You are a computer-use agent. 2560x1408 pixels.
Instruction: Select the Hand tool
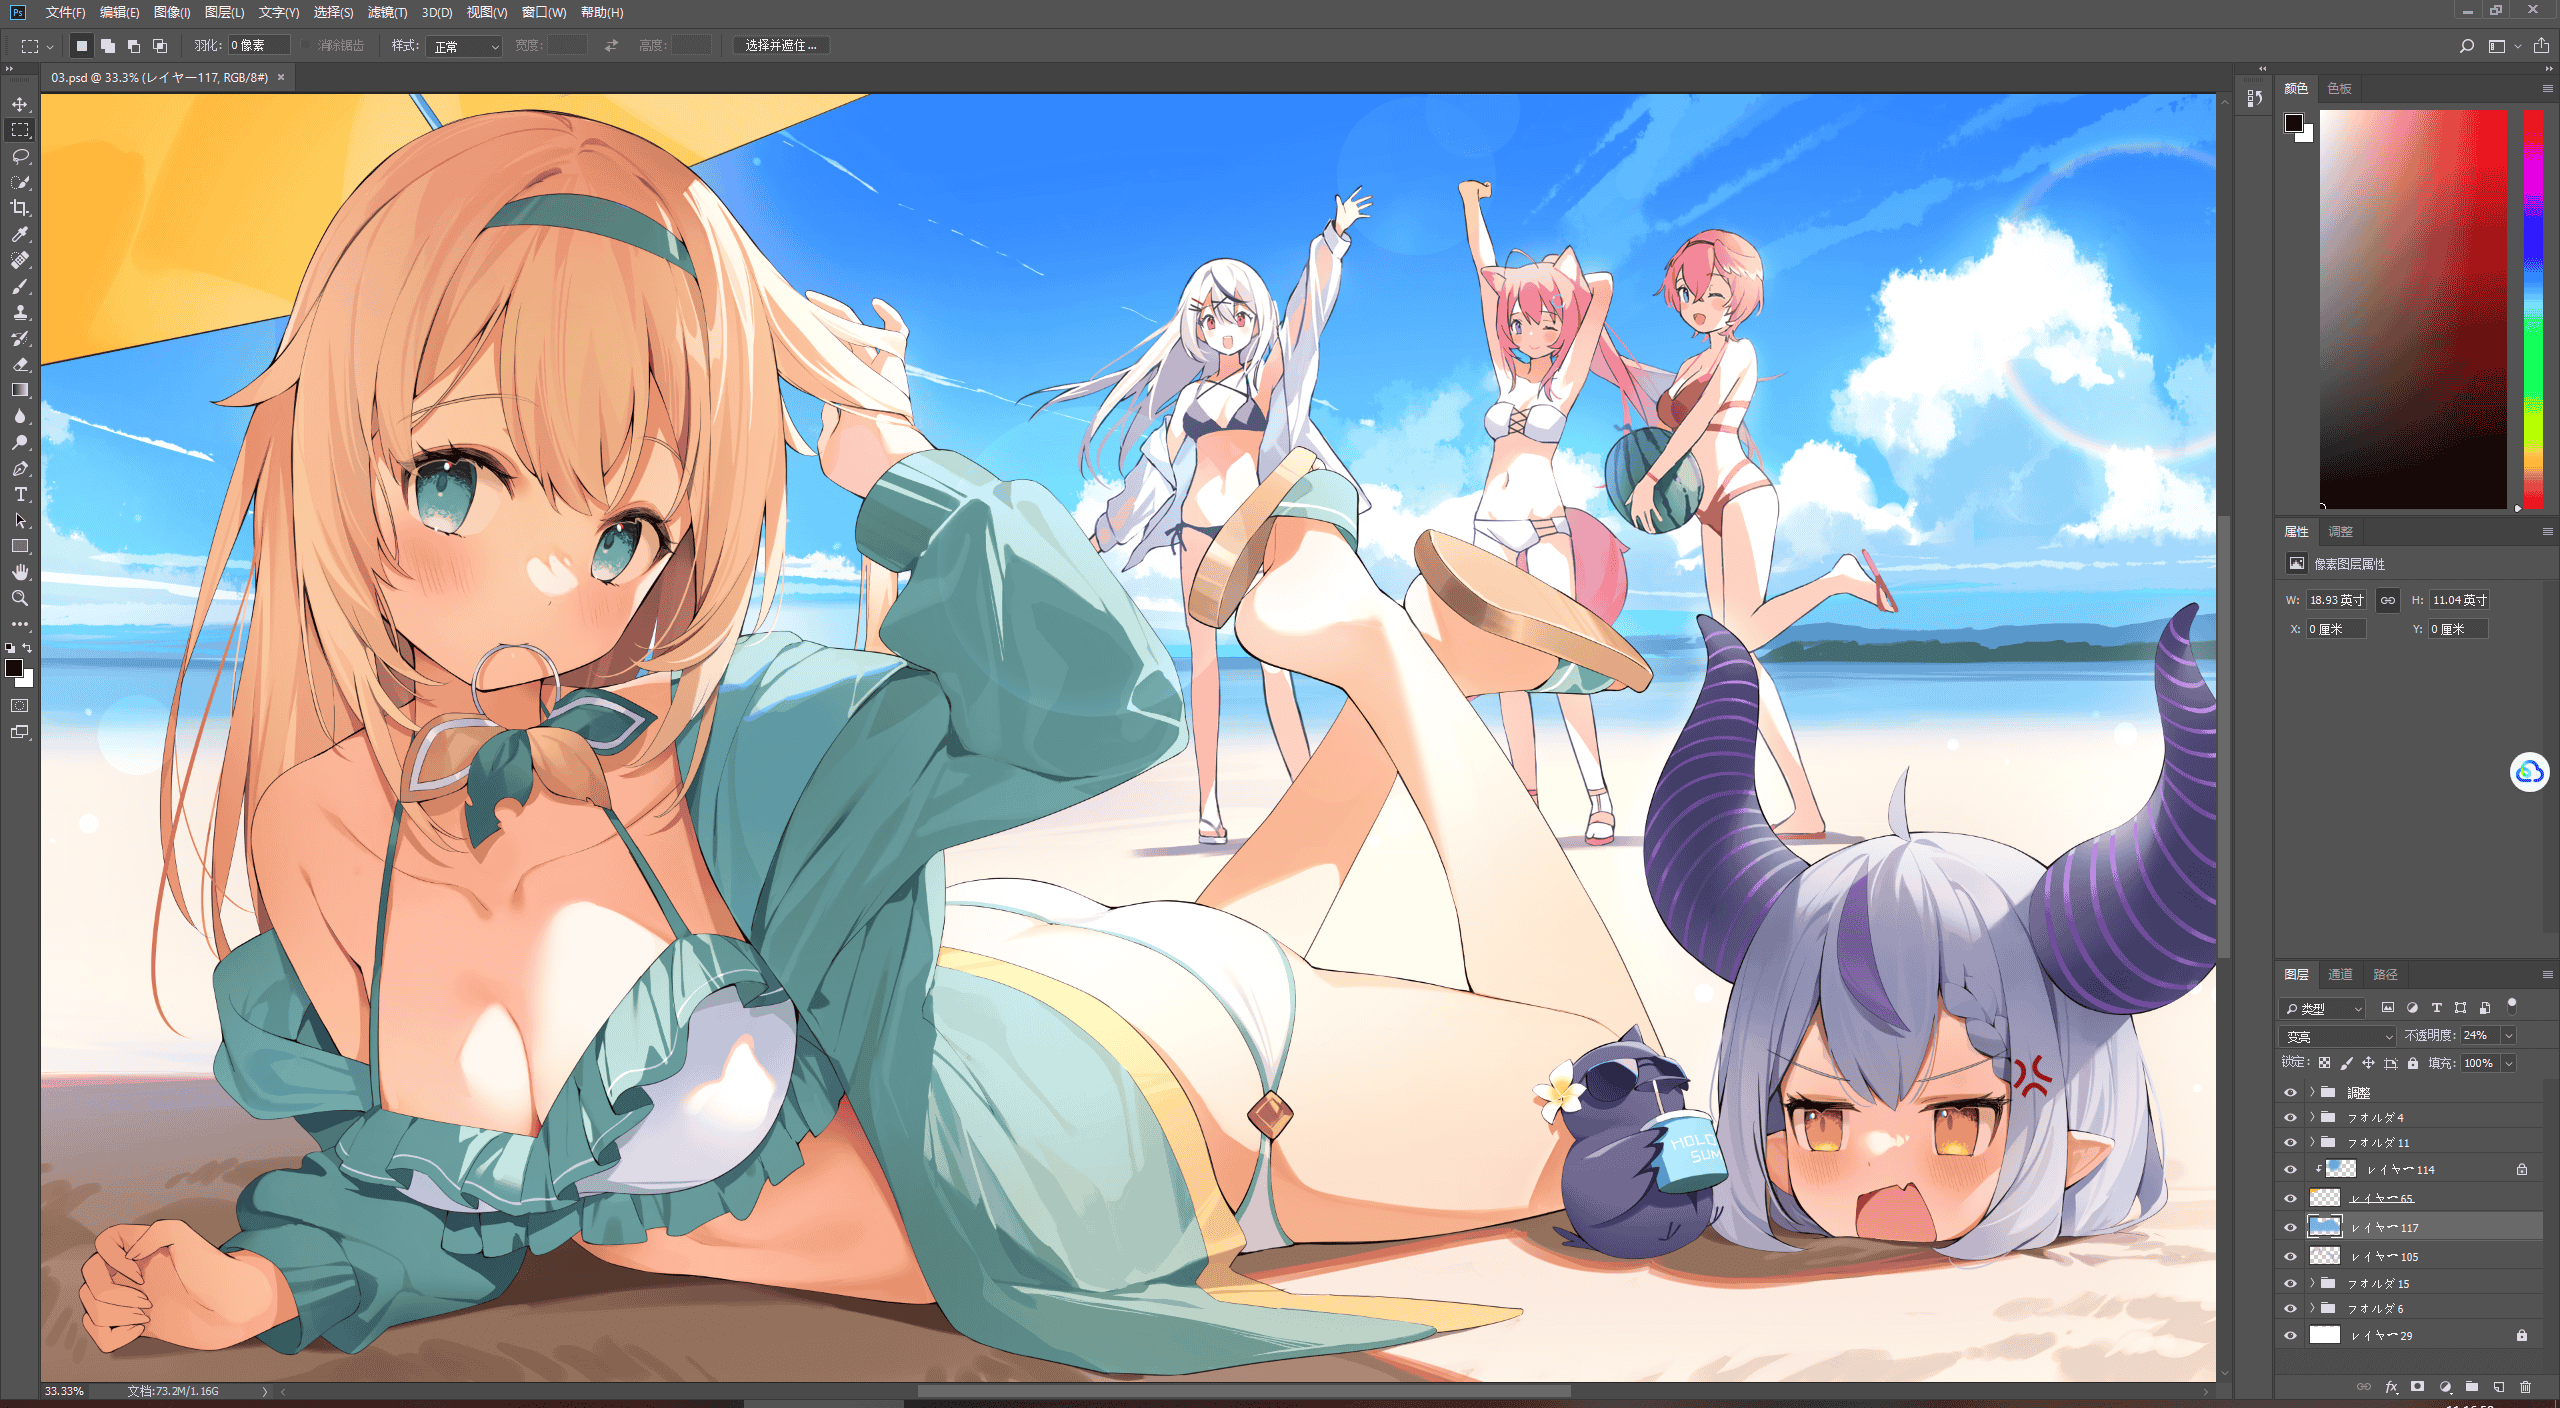(x=20, y=572)
